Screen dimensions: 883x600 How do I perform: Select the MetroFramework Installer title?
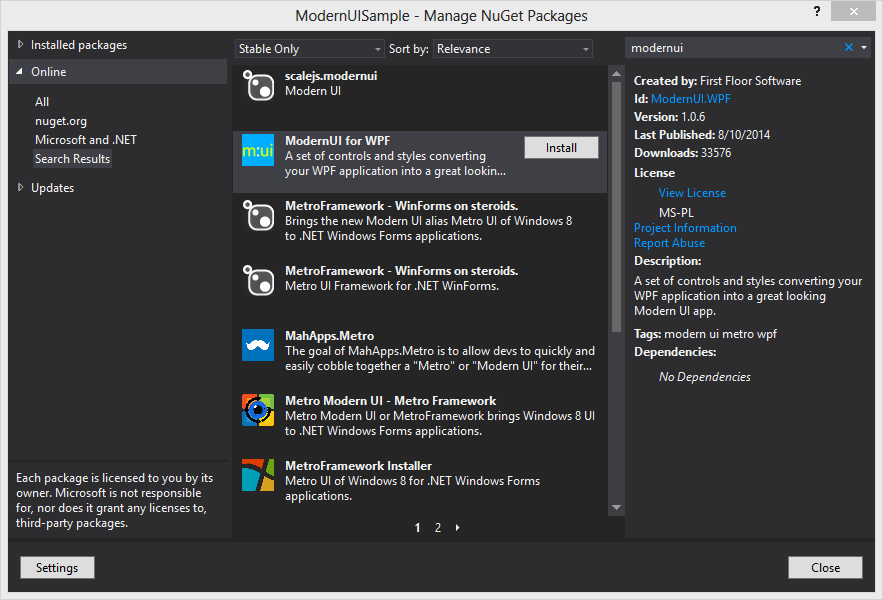[x=358, y=466]
